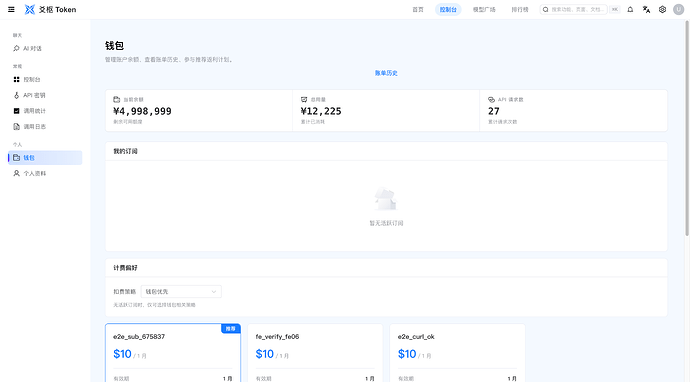Toggle the hamburger sidebar menu icon
This screenshot has width=690, height=382.
11,9
